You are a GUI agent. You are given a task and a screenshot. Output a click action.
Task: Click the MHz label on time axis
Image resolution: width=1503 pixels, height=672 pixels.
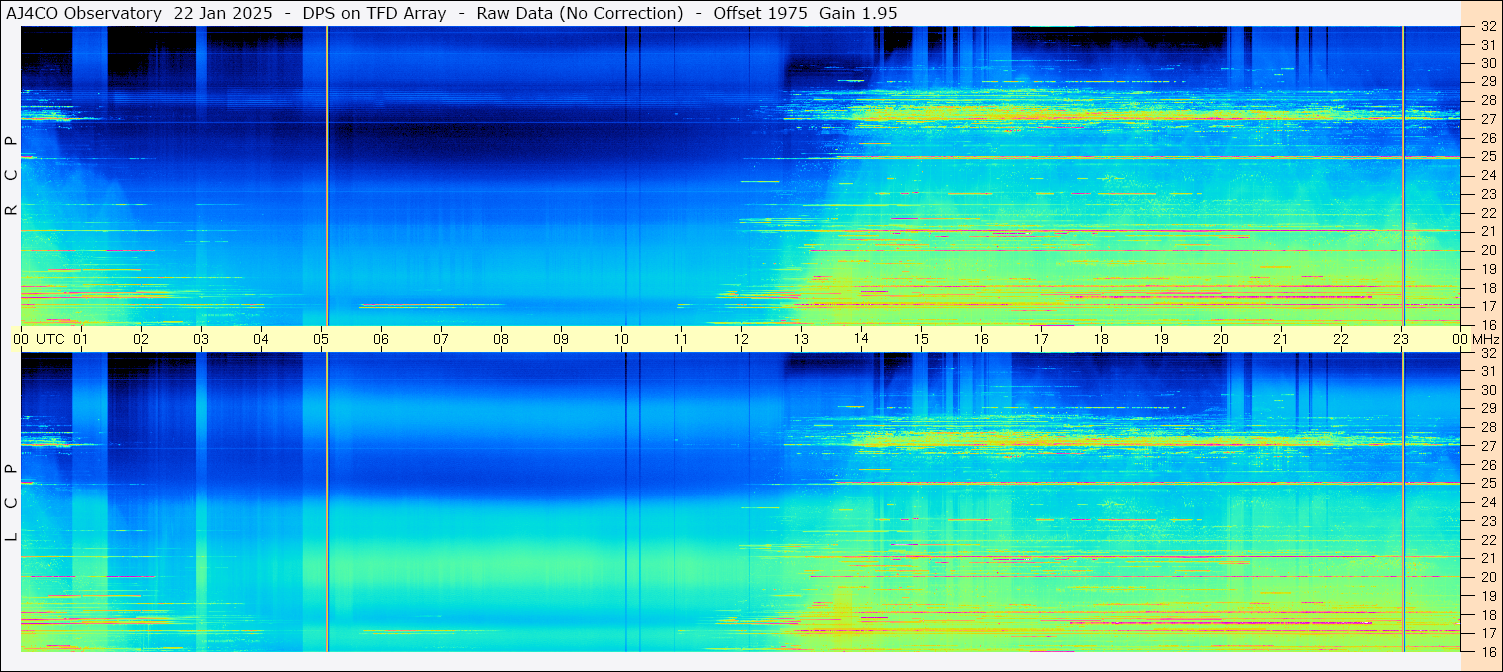[x=1485, y=339]
